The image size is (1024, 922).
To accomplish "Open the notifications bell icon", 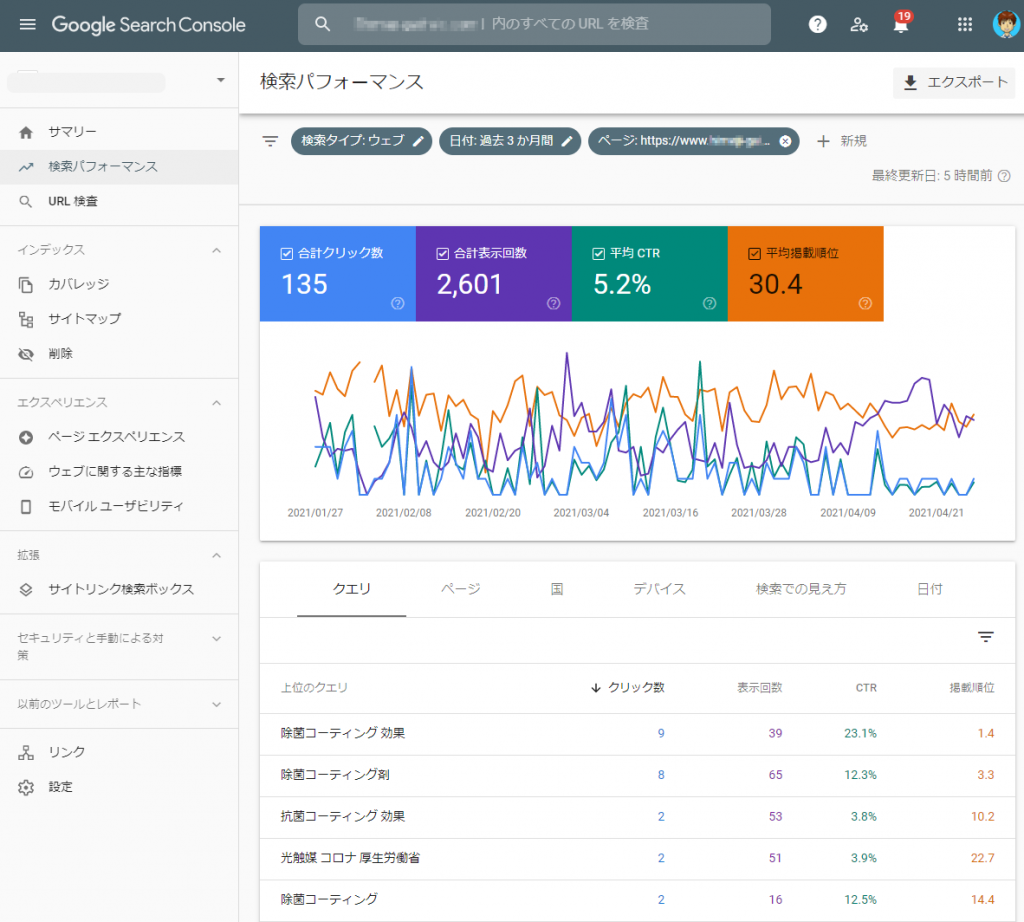I will [x=900, y=26].
